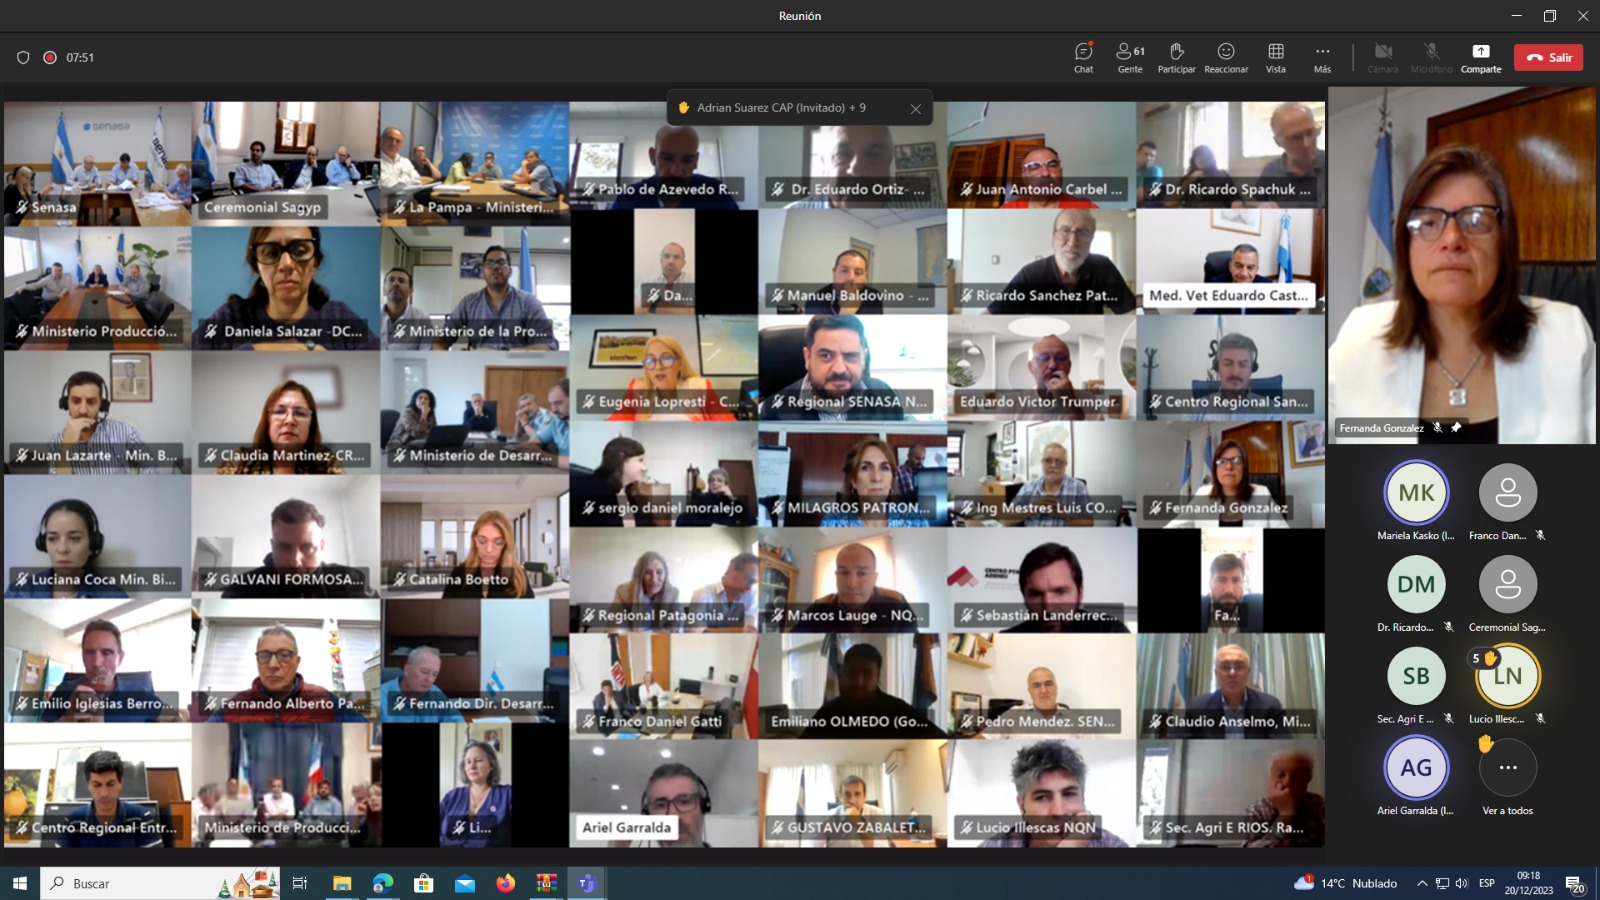Expand Ver a todos participants
This screenshot has height=900, width=1600.
tap(1507, 768)
